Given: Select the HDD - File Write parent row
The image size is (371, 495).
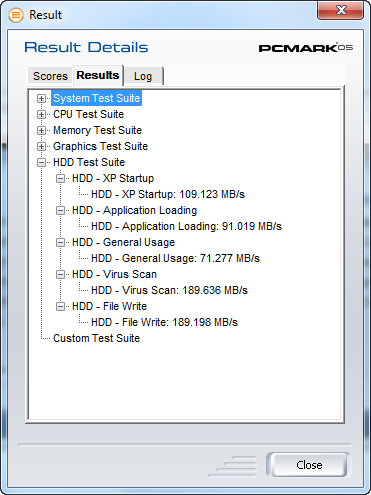Looking at the screenshot, I should (109, 306).
